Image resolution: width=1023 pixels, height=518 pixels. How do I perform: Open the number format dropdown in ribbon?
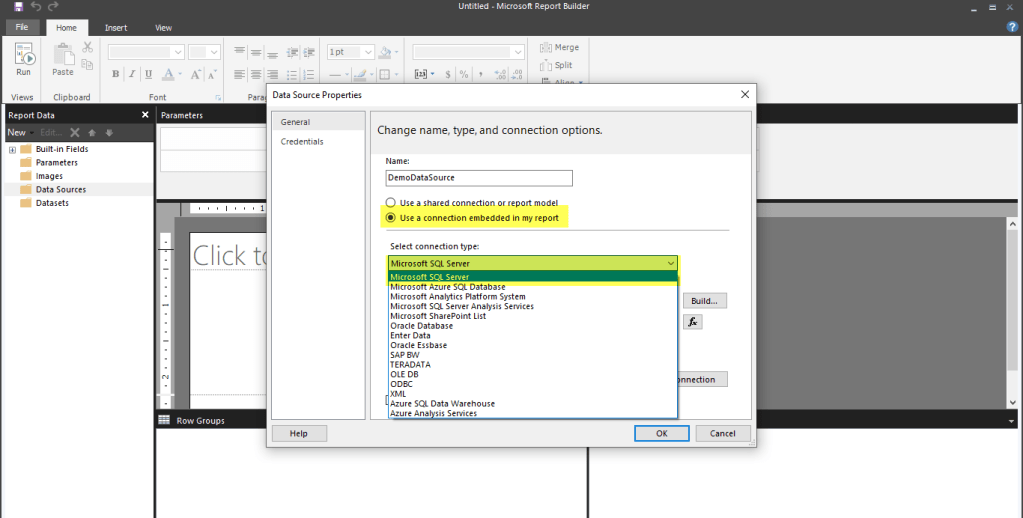tap(518, 52)
